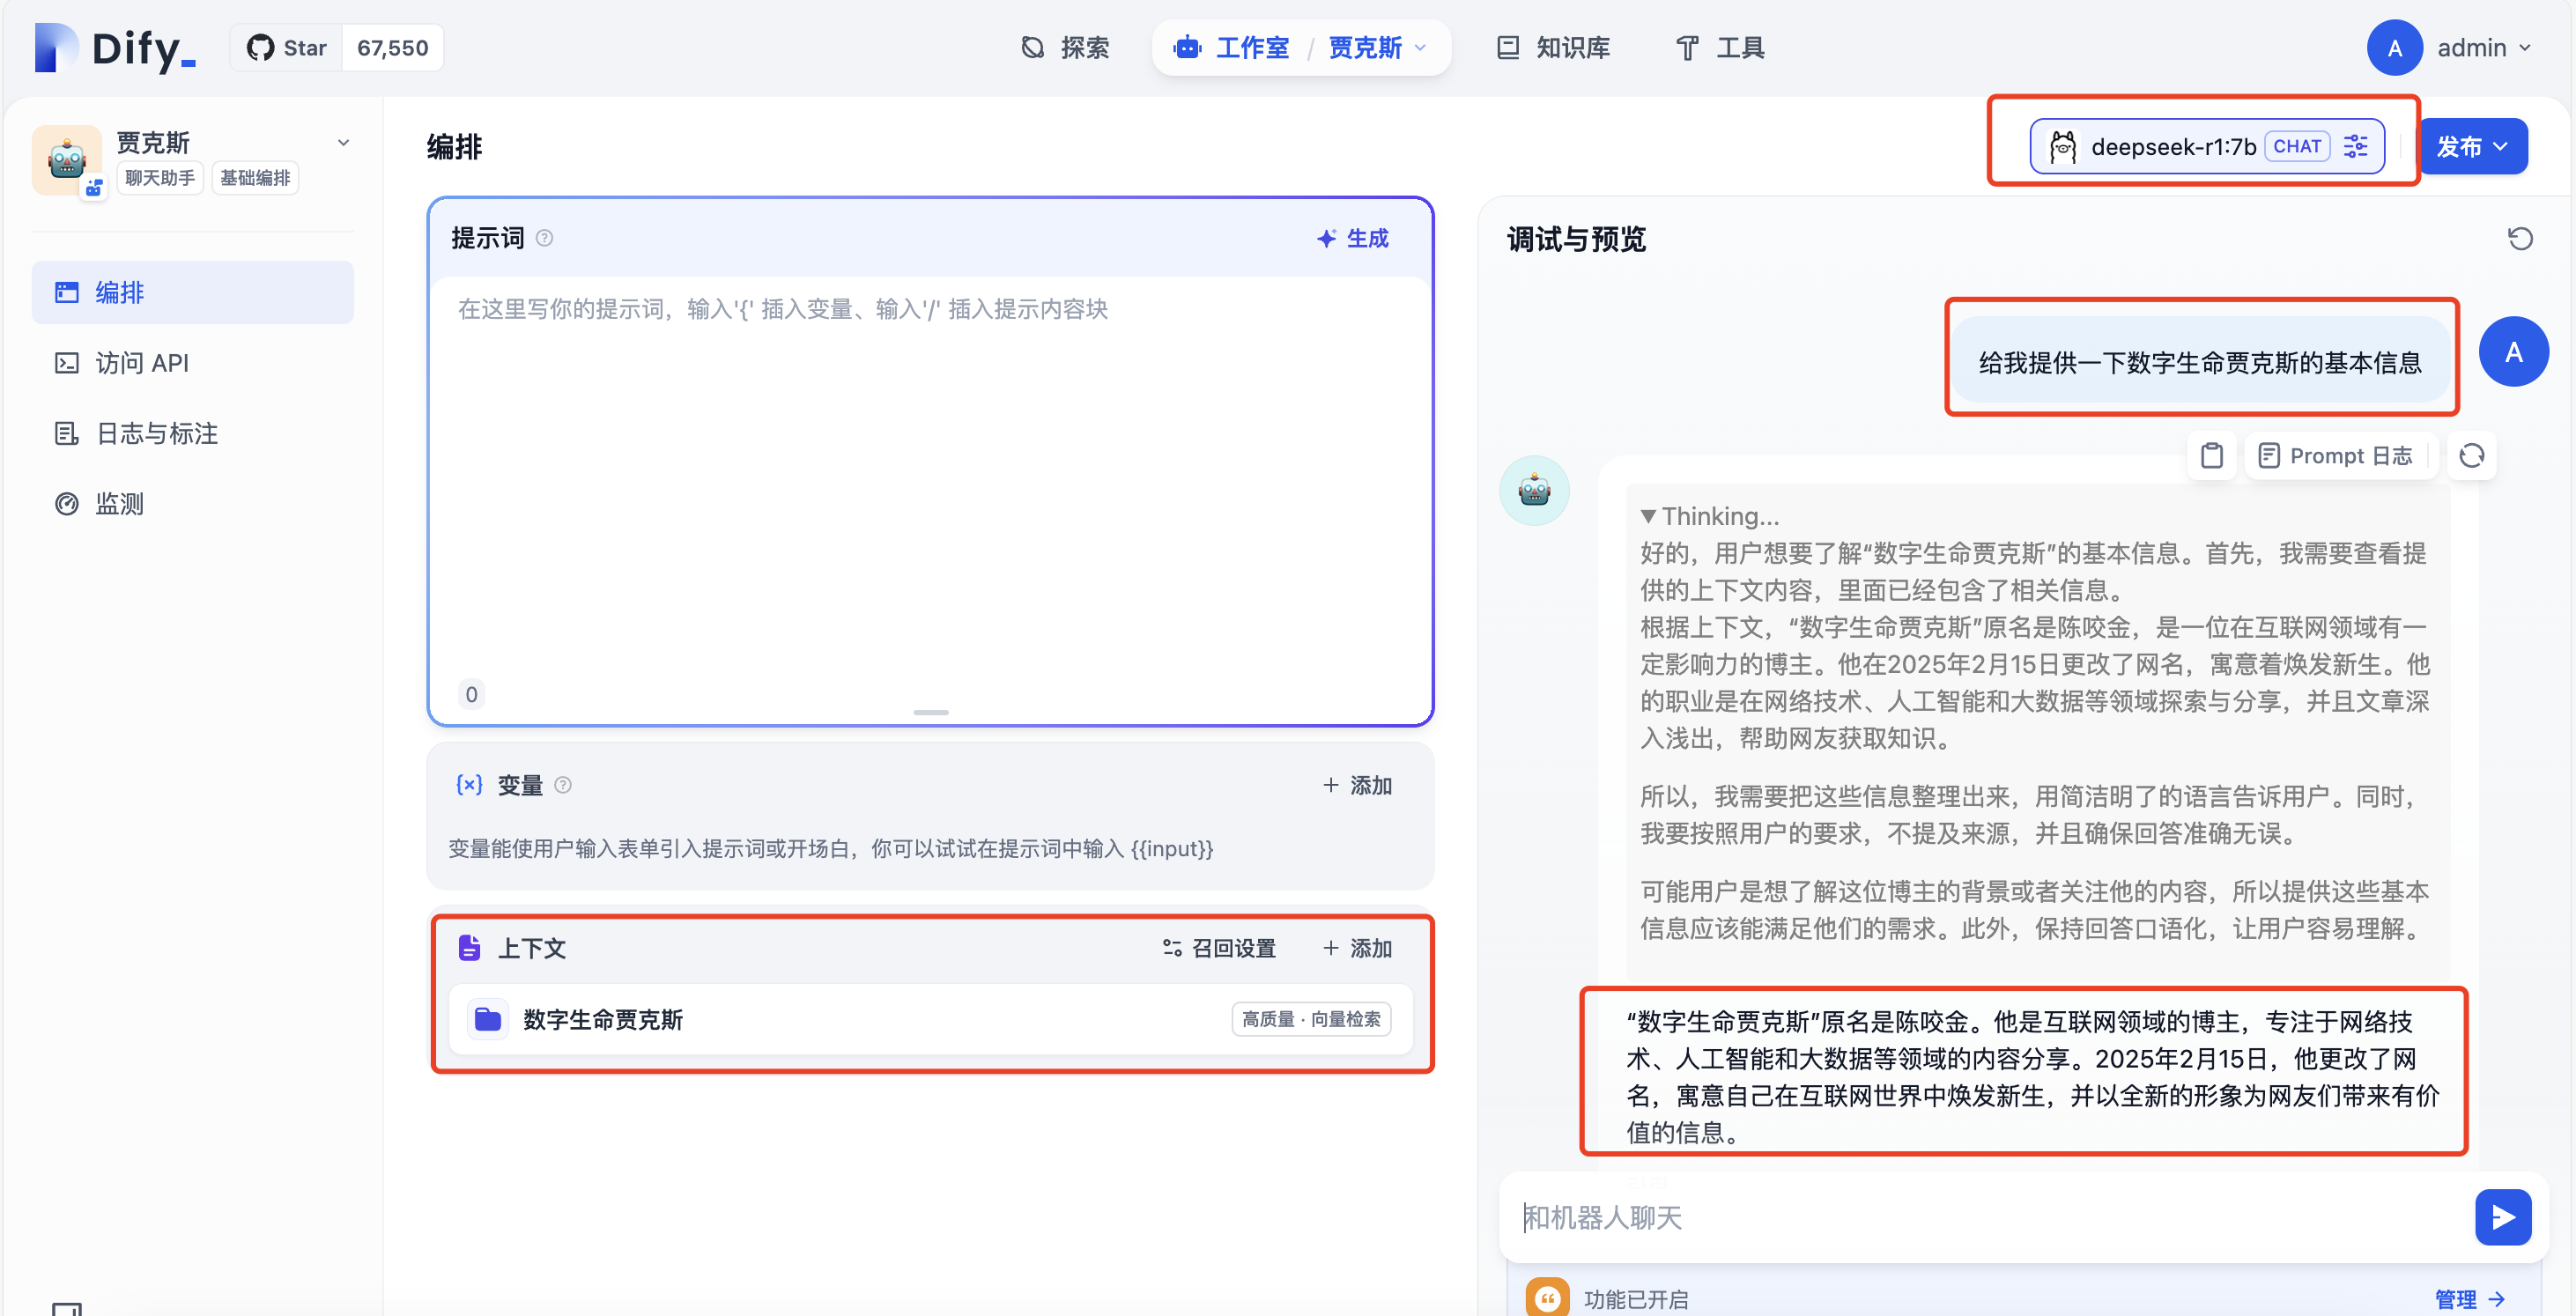
Task: Click the send message arrow button
Action: coord(2502,1217)
